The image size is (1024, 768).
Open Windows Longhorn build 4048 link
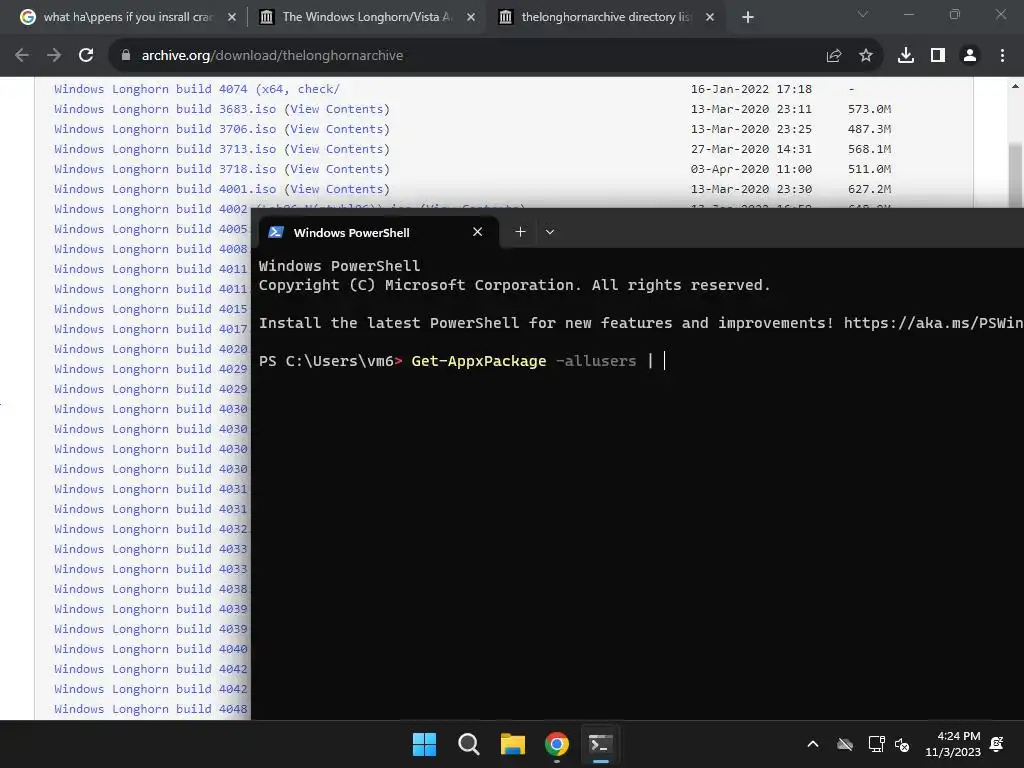click(x=151, y=709)
